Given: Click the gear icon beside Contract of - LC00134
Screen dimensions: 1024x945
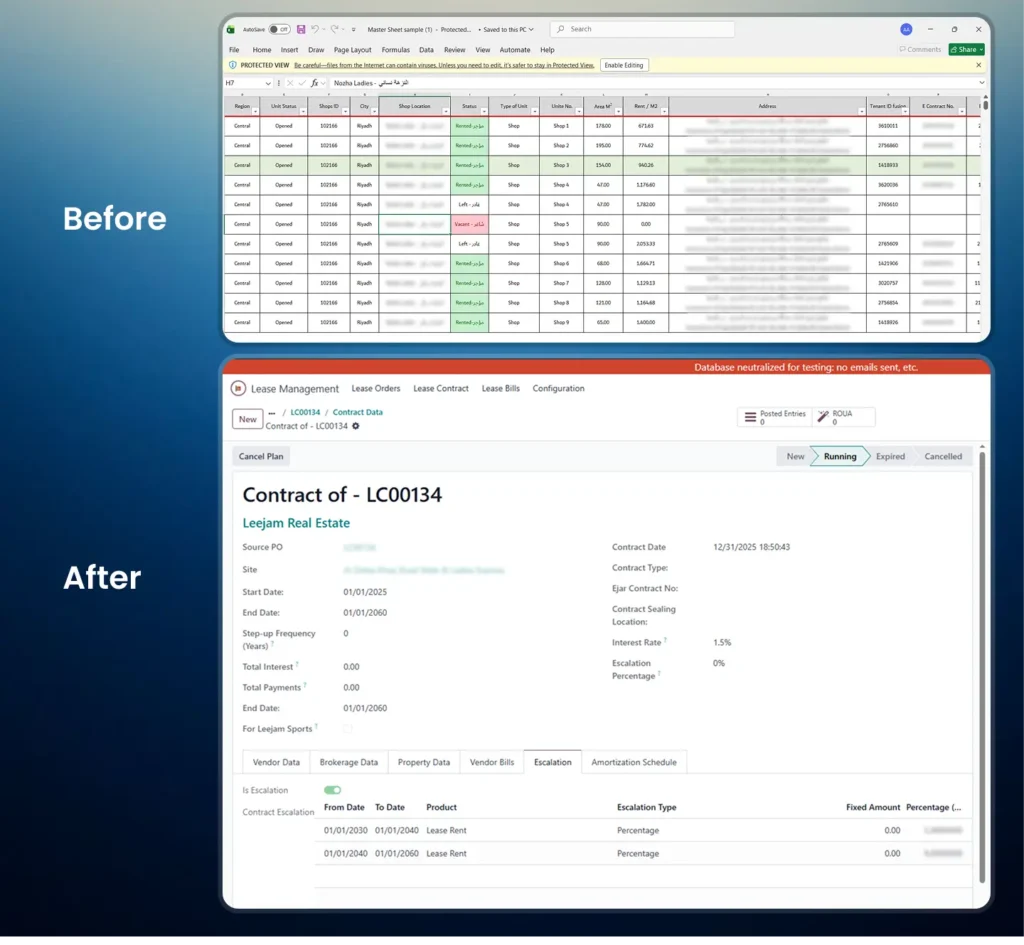Looking at the screenshot, I should pos(356,426).
